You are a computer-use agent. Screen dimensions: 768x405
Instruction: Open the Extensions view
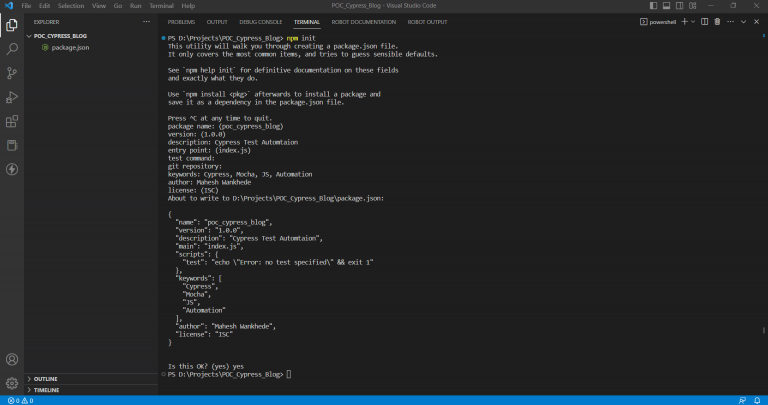[x=12, y=121]
